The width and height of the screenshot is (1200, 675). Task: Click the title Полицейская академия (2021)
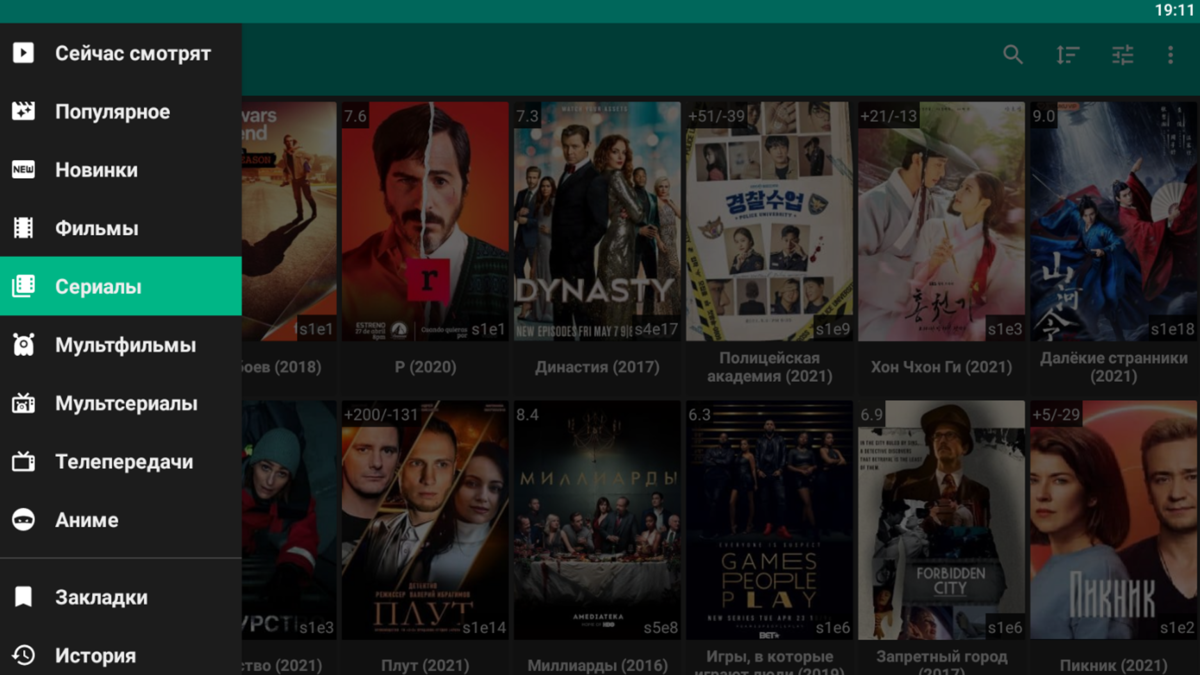769,367
